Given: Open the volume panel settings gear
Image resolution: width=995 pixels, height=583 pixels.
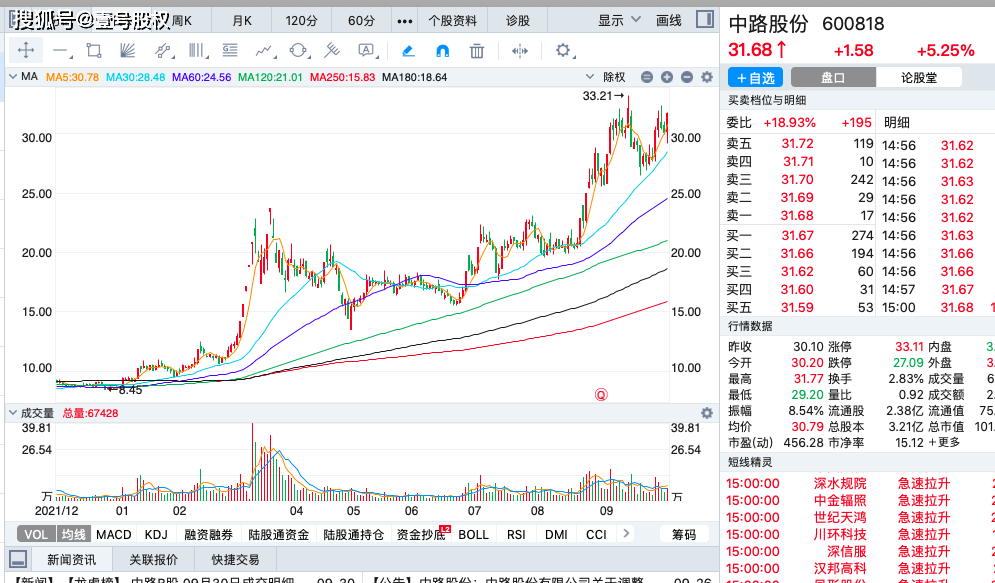Looking at the screenshot, I should click(706, 413).
